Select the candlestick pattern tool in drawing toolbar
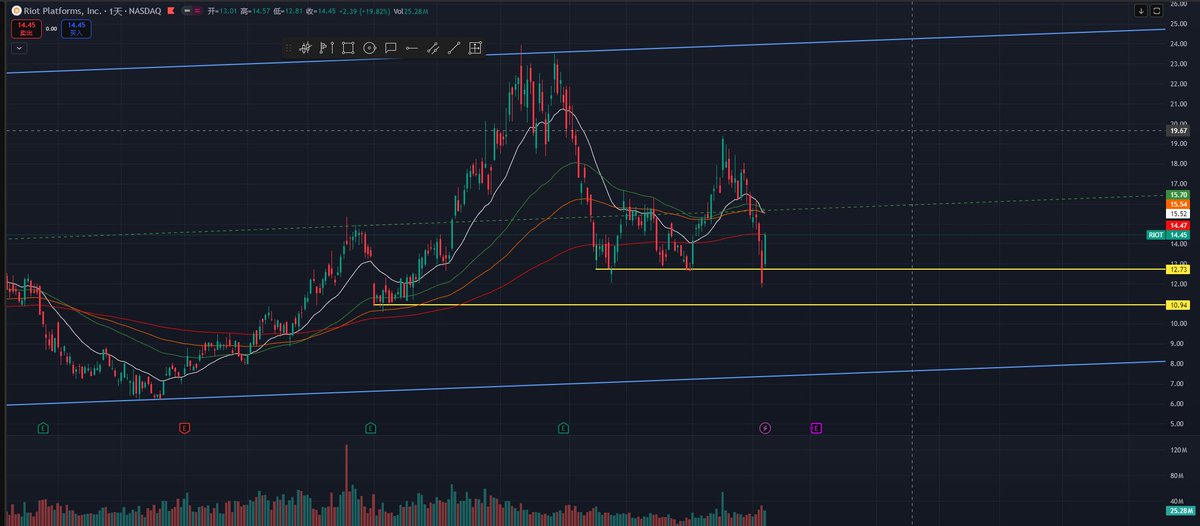The height and width of the screenshot is (526, 1200). tap(305, 47)
